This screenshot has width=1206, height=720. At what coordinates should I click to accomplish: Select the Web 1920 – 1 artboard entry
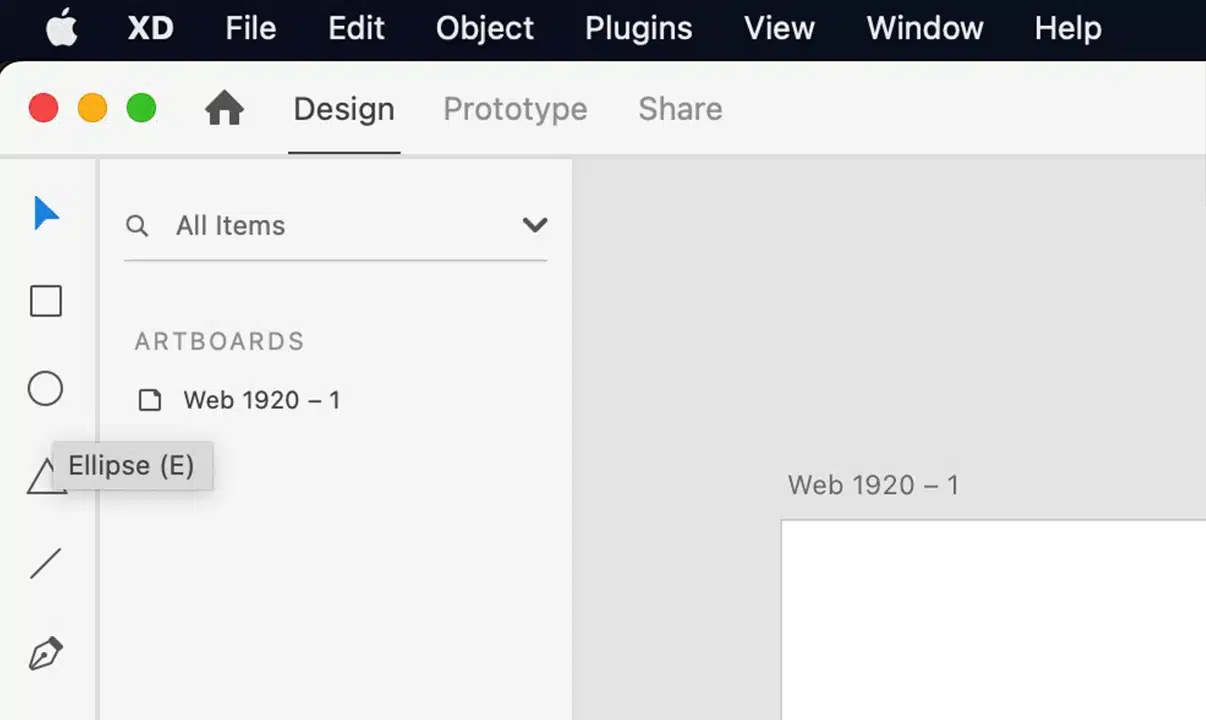pos(262,400)
